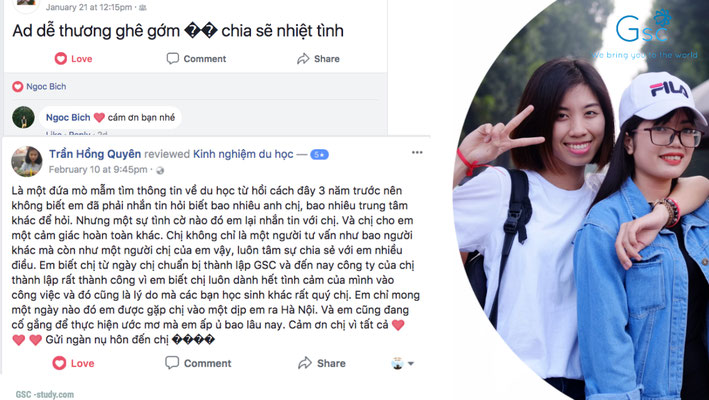Click the GSC logo in the photo
The height and width of the screenshot is (400, 709).
click(x=644, y=26)
